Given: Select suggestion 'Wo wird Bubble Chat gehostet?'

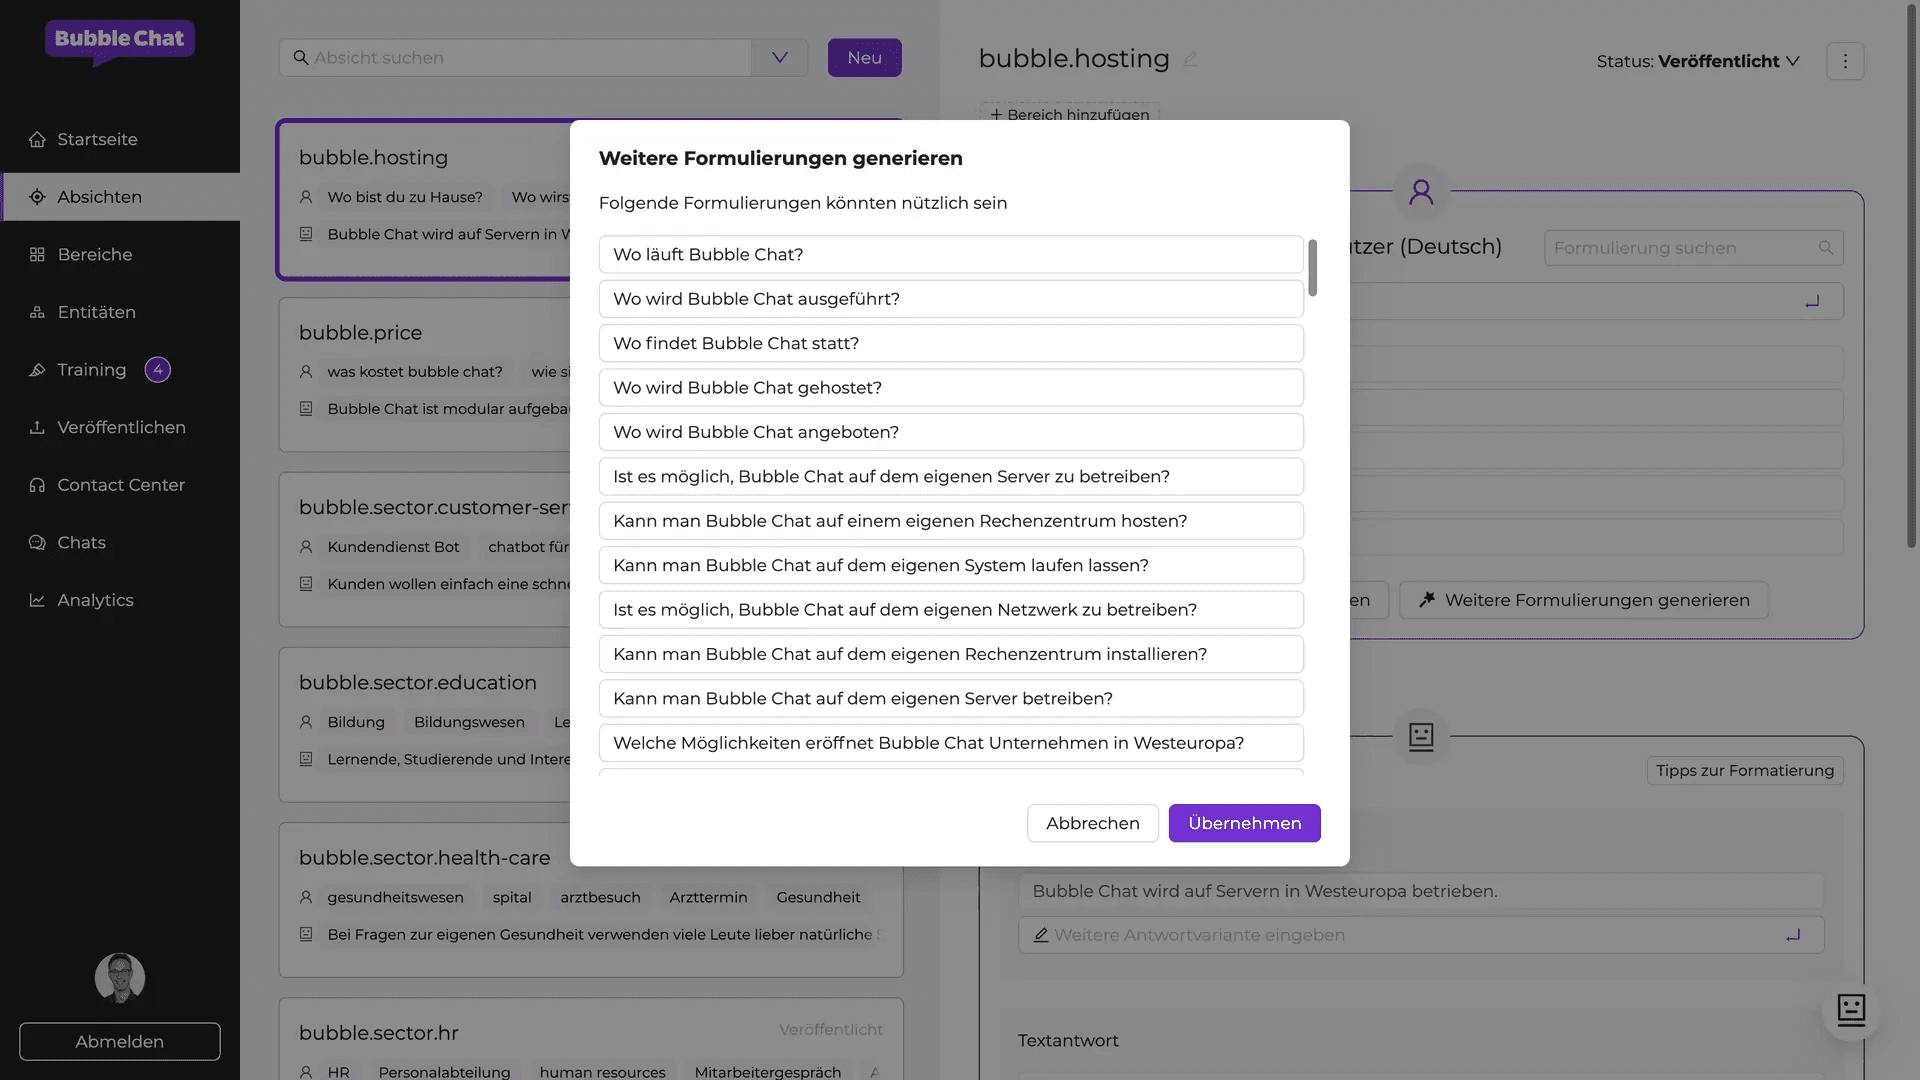Looking at the screenshot, I should 950,388.
